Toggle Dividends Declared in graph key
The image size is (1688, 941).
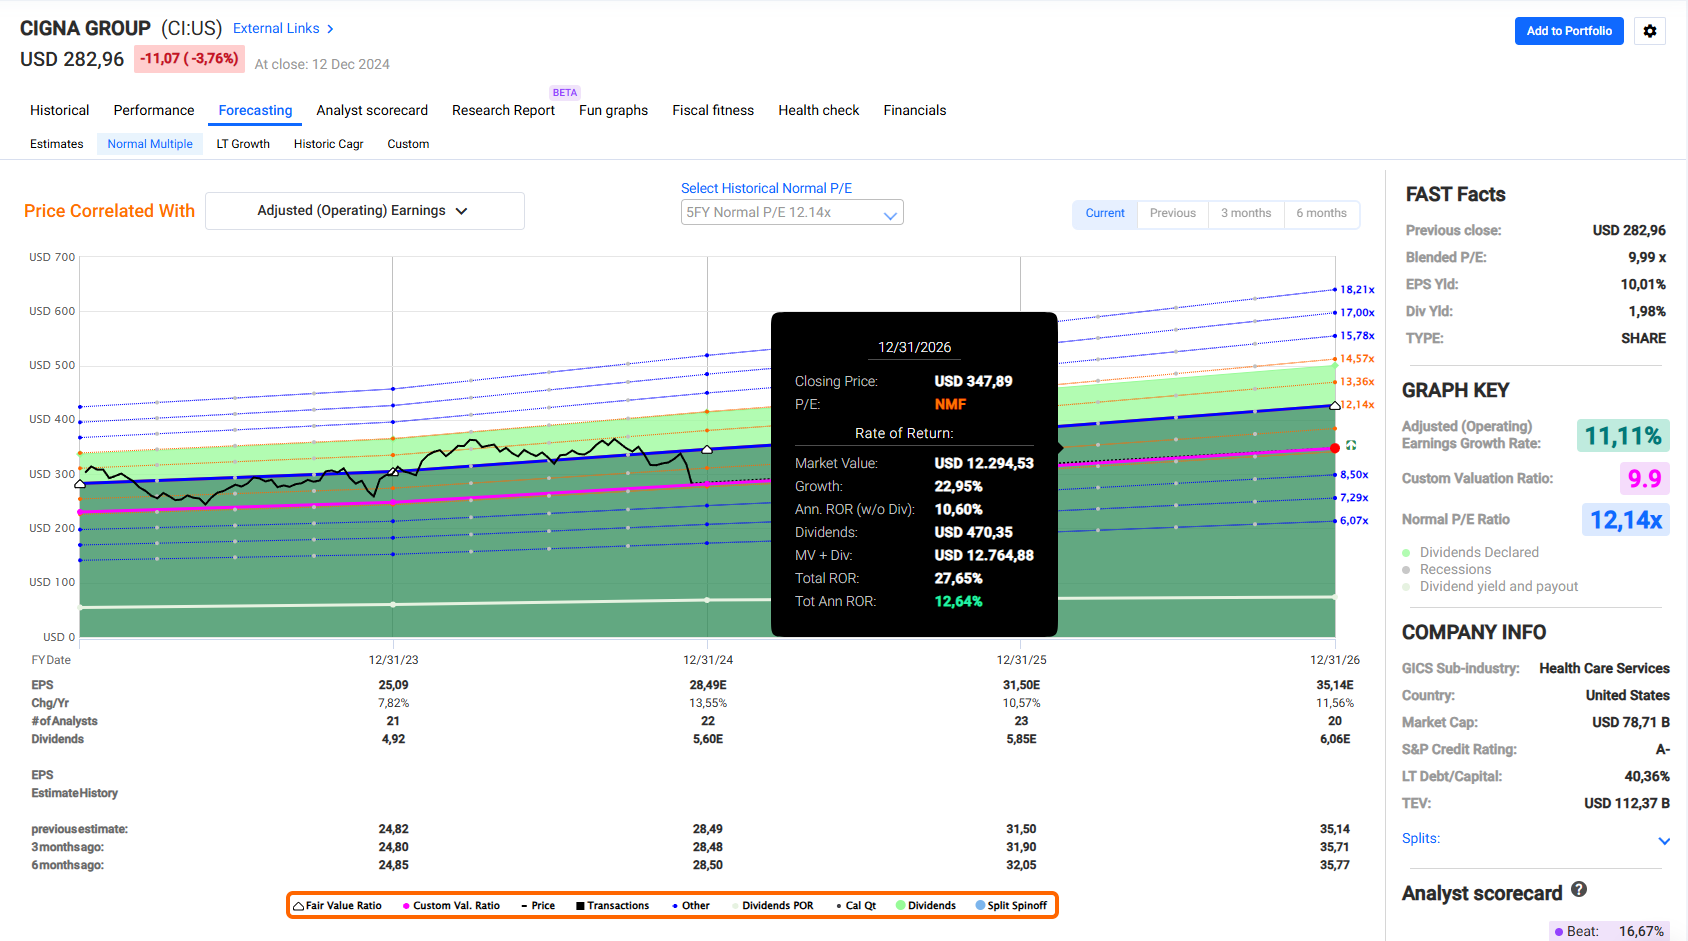1470,552
